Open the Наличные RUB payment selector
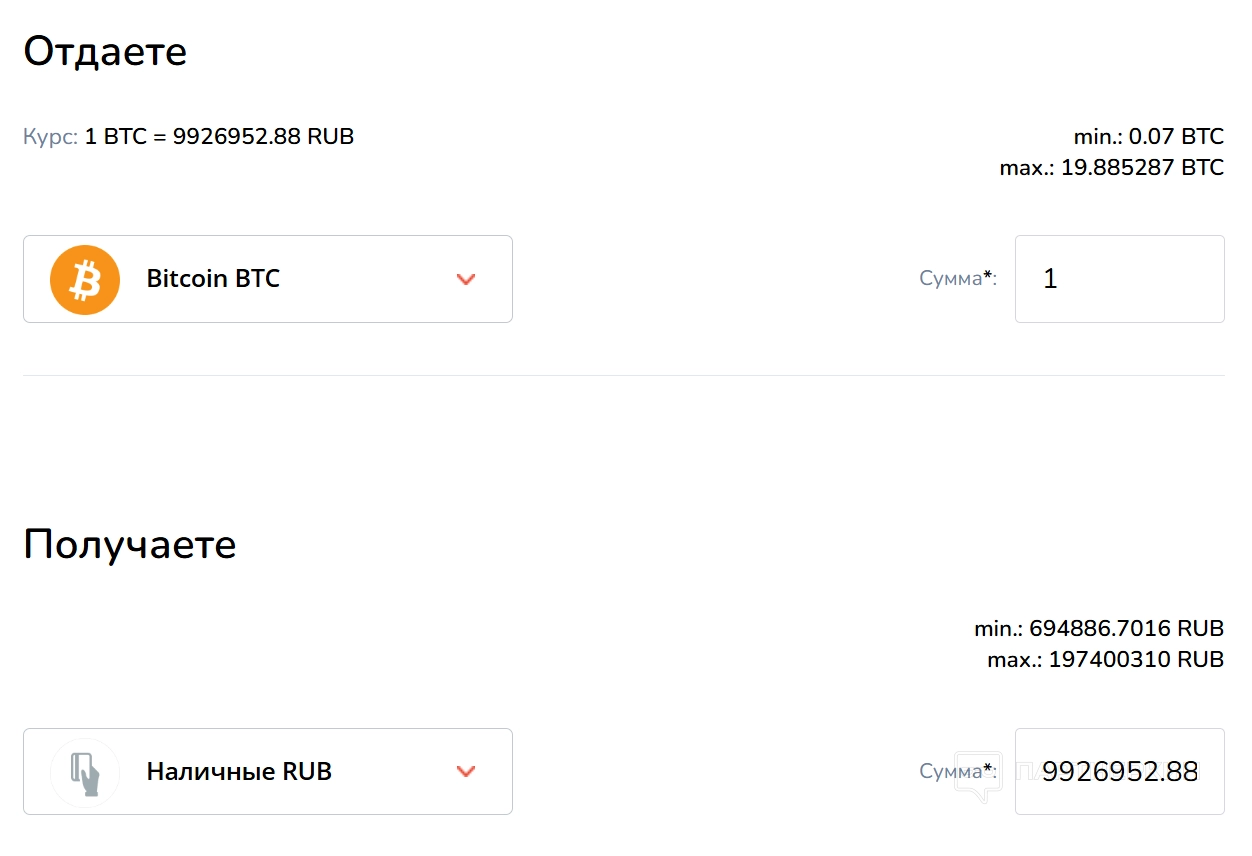1252x856 pixels. click(267, 771)
